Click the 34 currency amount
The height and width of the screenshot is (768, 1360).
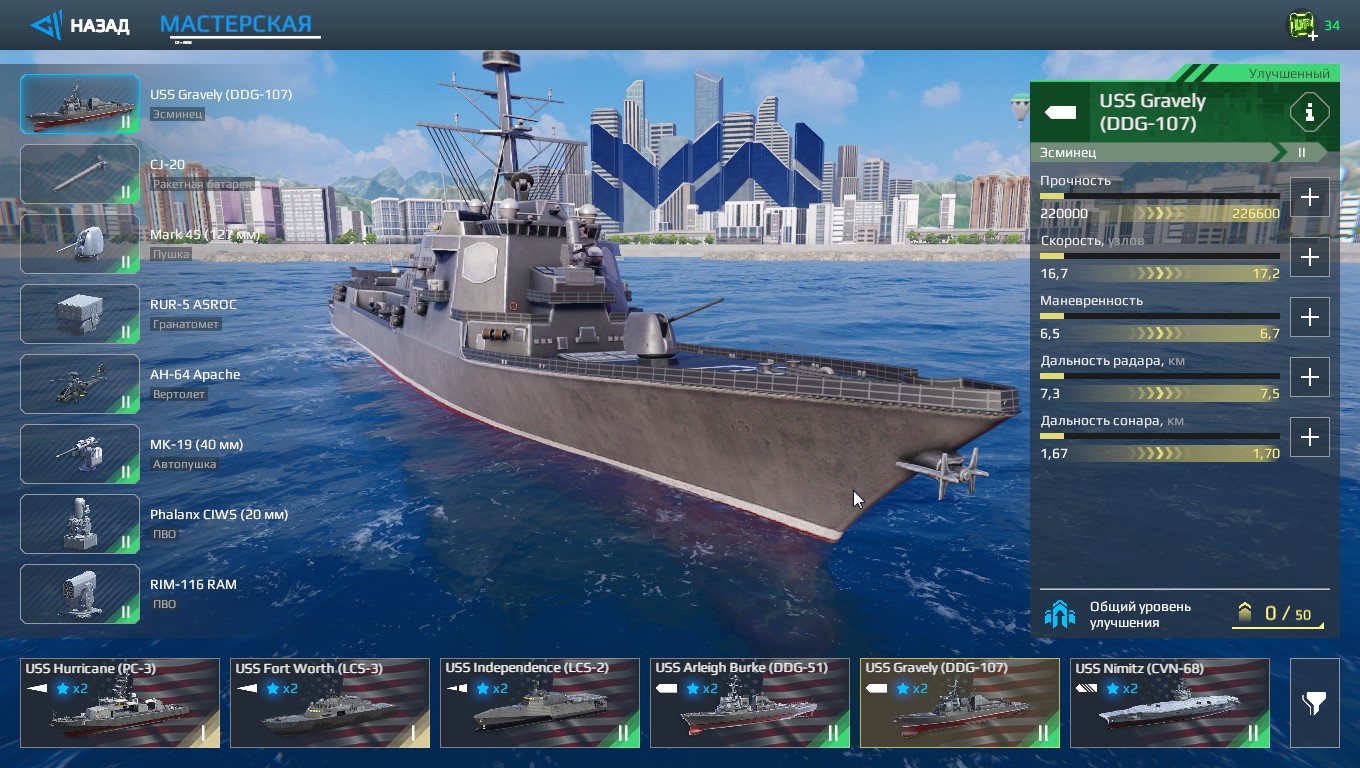(1332, 26)
